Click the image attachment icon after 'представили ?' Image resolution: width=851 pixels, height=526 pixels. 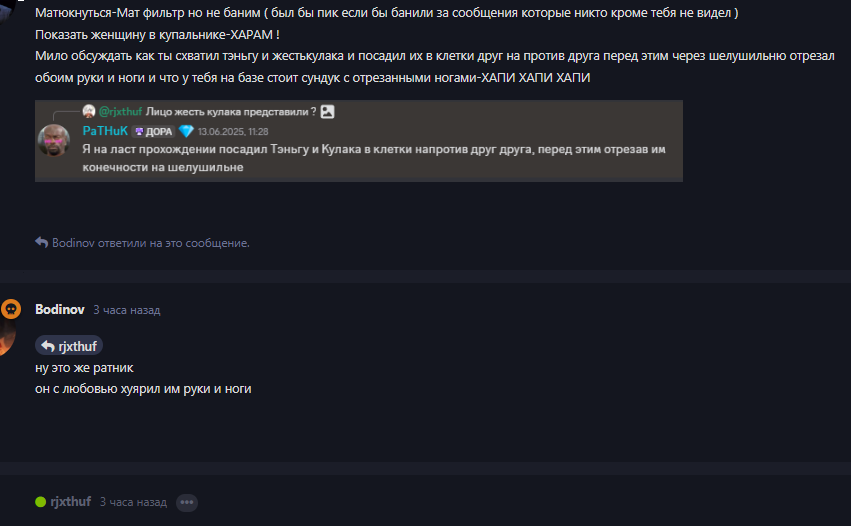coord(327,112)
